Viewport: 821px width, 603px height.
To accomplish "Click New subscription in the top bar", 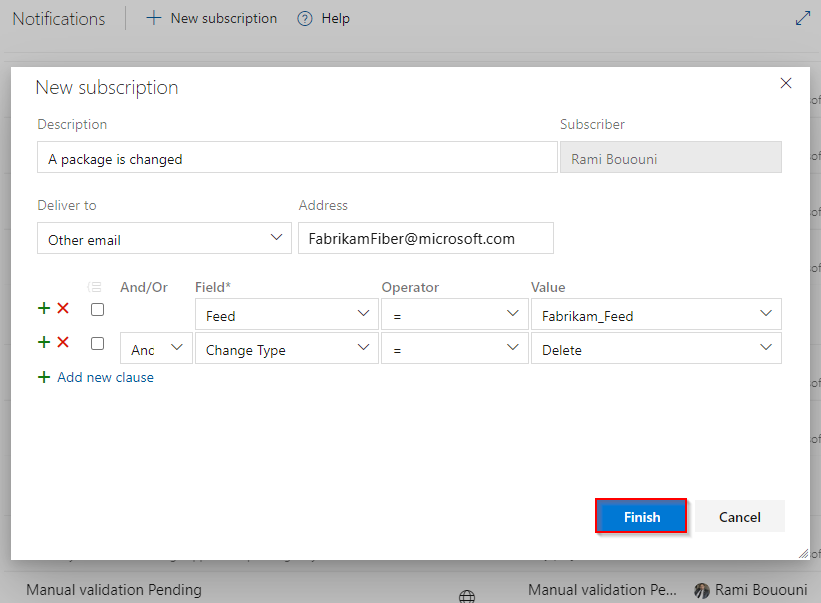I will (211, 18).
